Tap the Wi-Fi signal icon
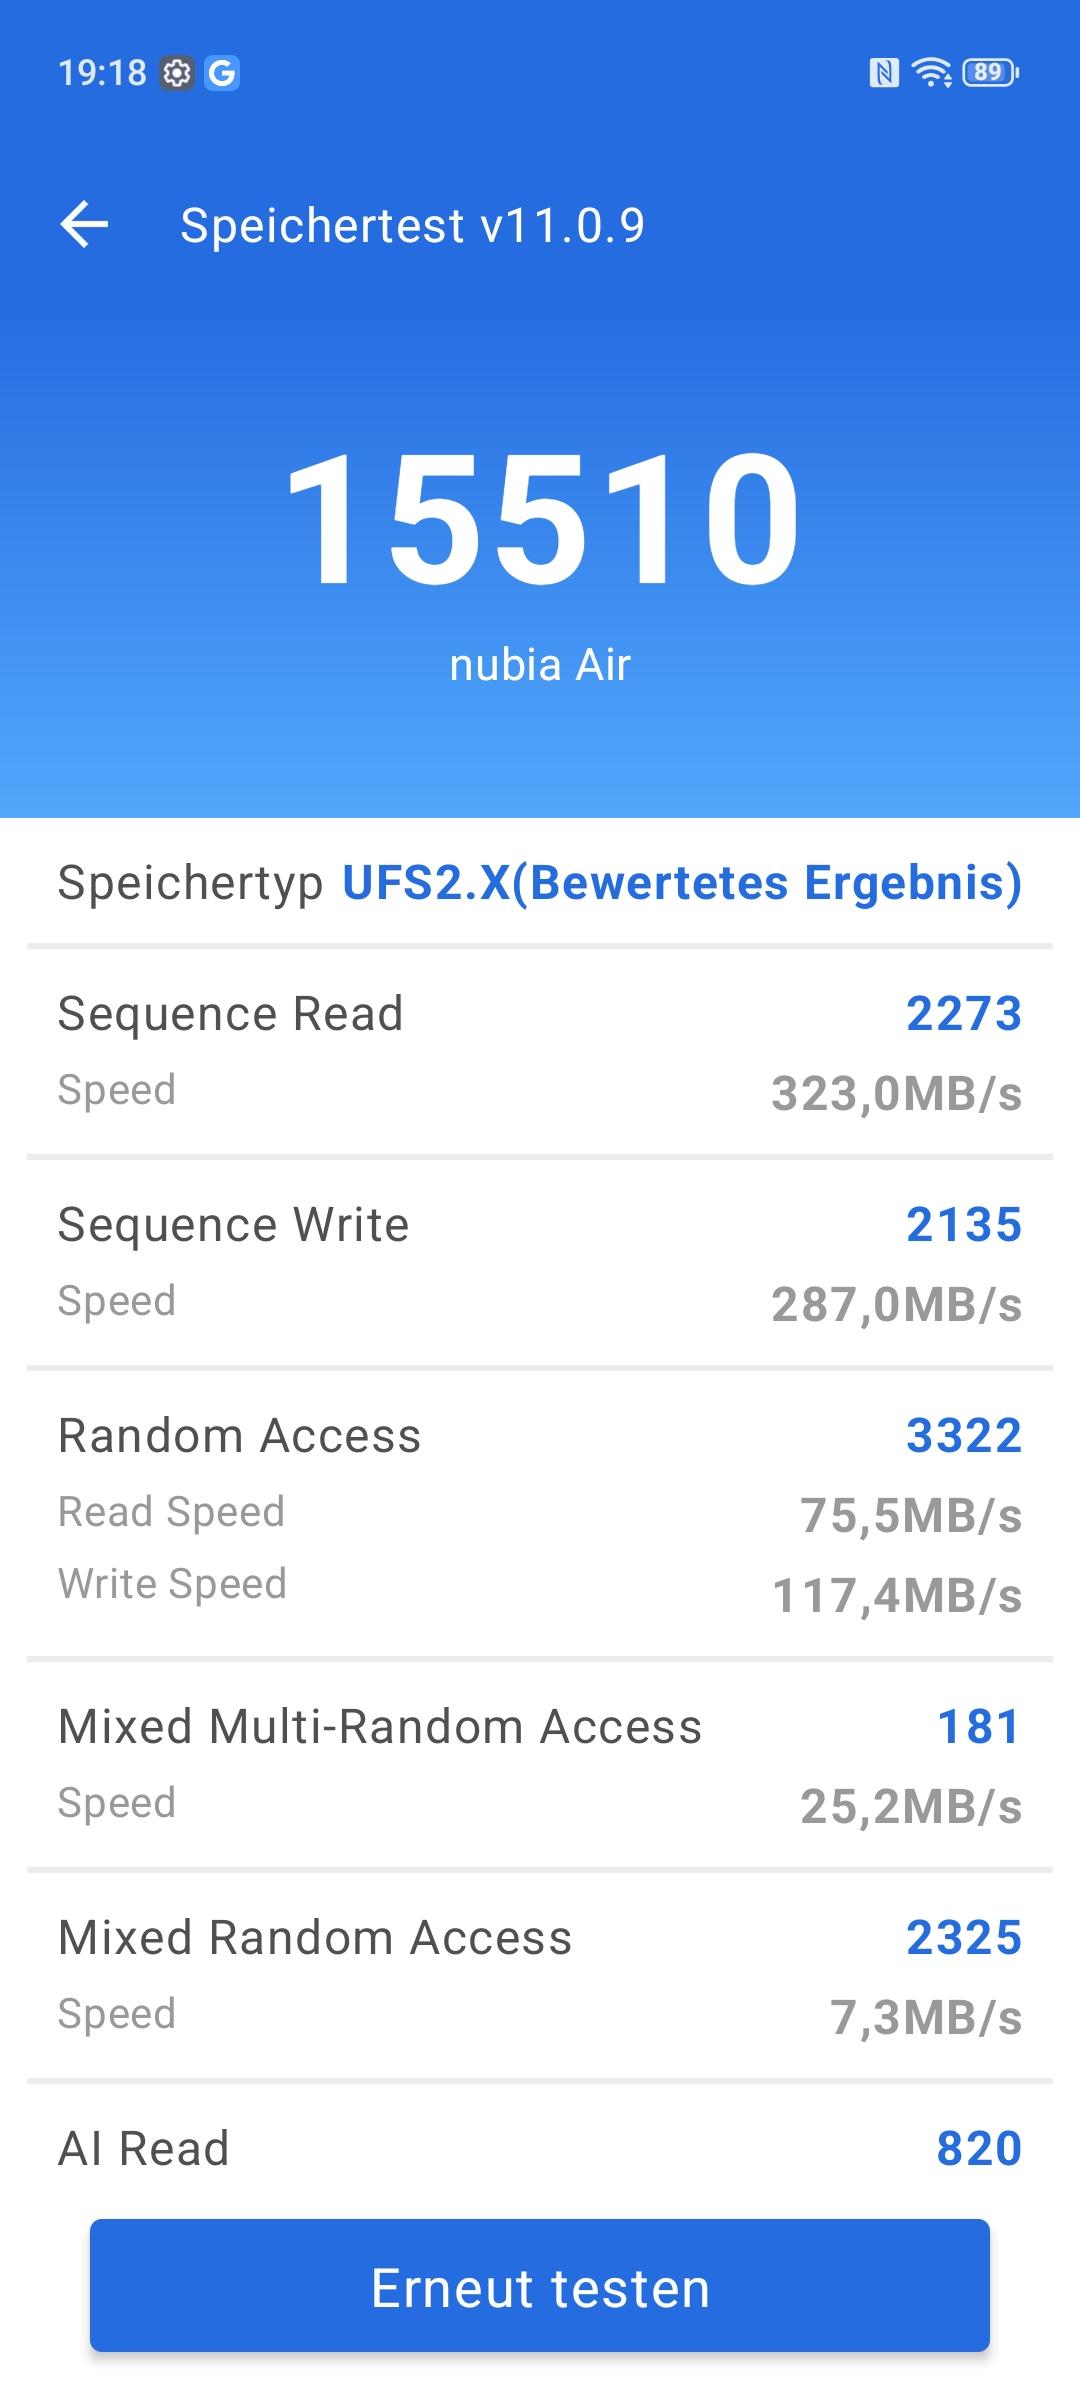This screenshot has height=2400, width=1080. pos(932,73)
